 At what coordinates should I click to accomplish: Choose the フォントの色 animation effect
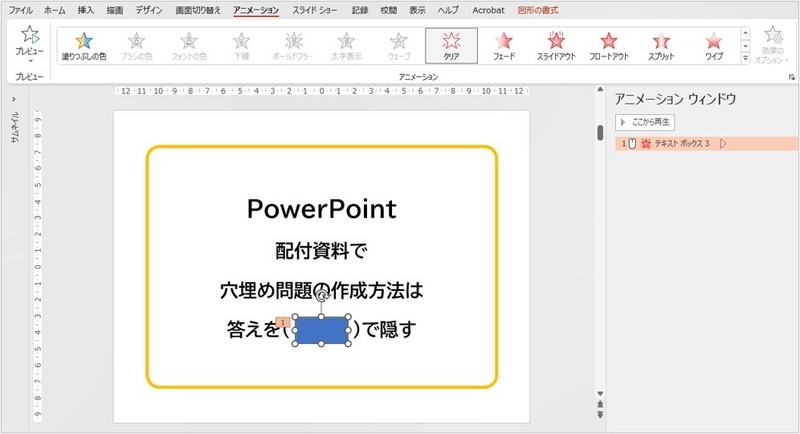189,46
